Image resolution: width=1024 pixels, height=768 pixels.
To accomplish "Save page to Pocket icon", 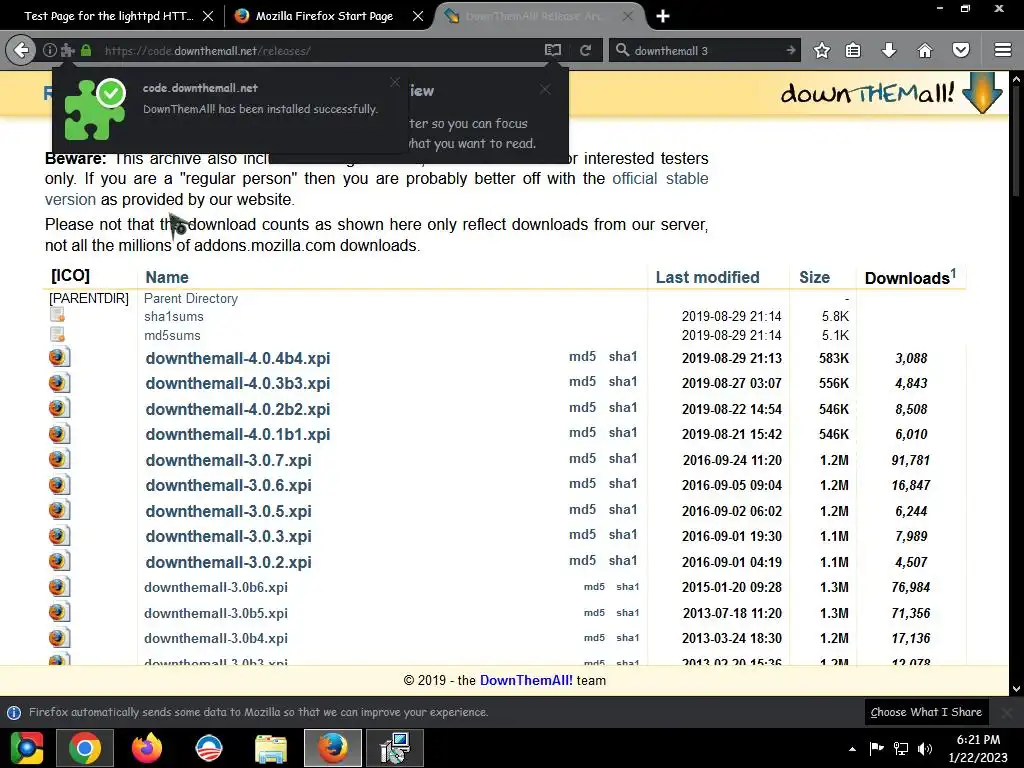I will pos(961,50).
